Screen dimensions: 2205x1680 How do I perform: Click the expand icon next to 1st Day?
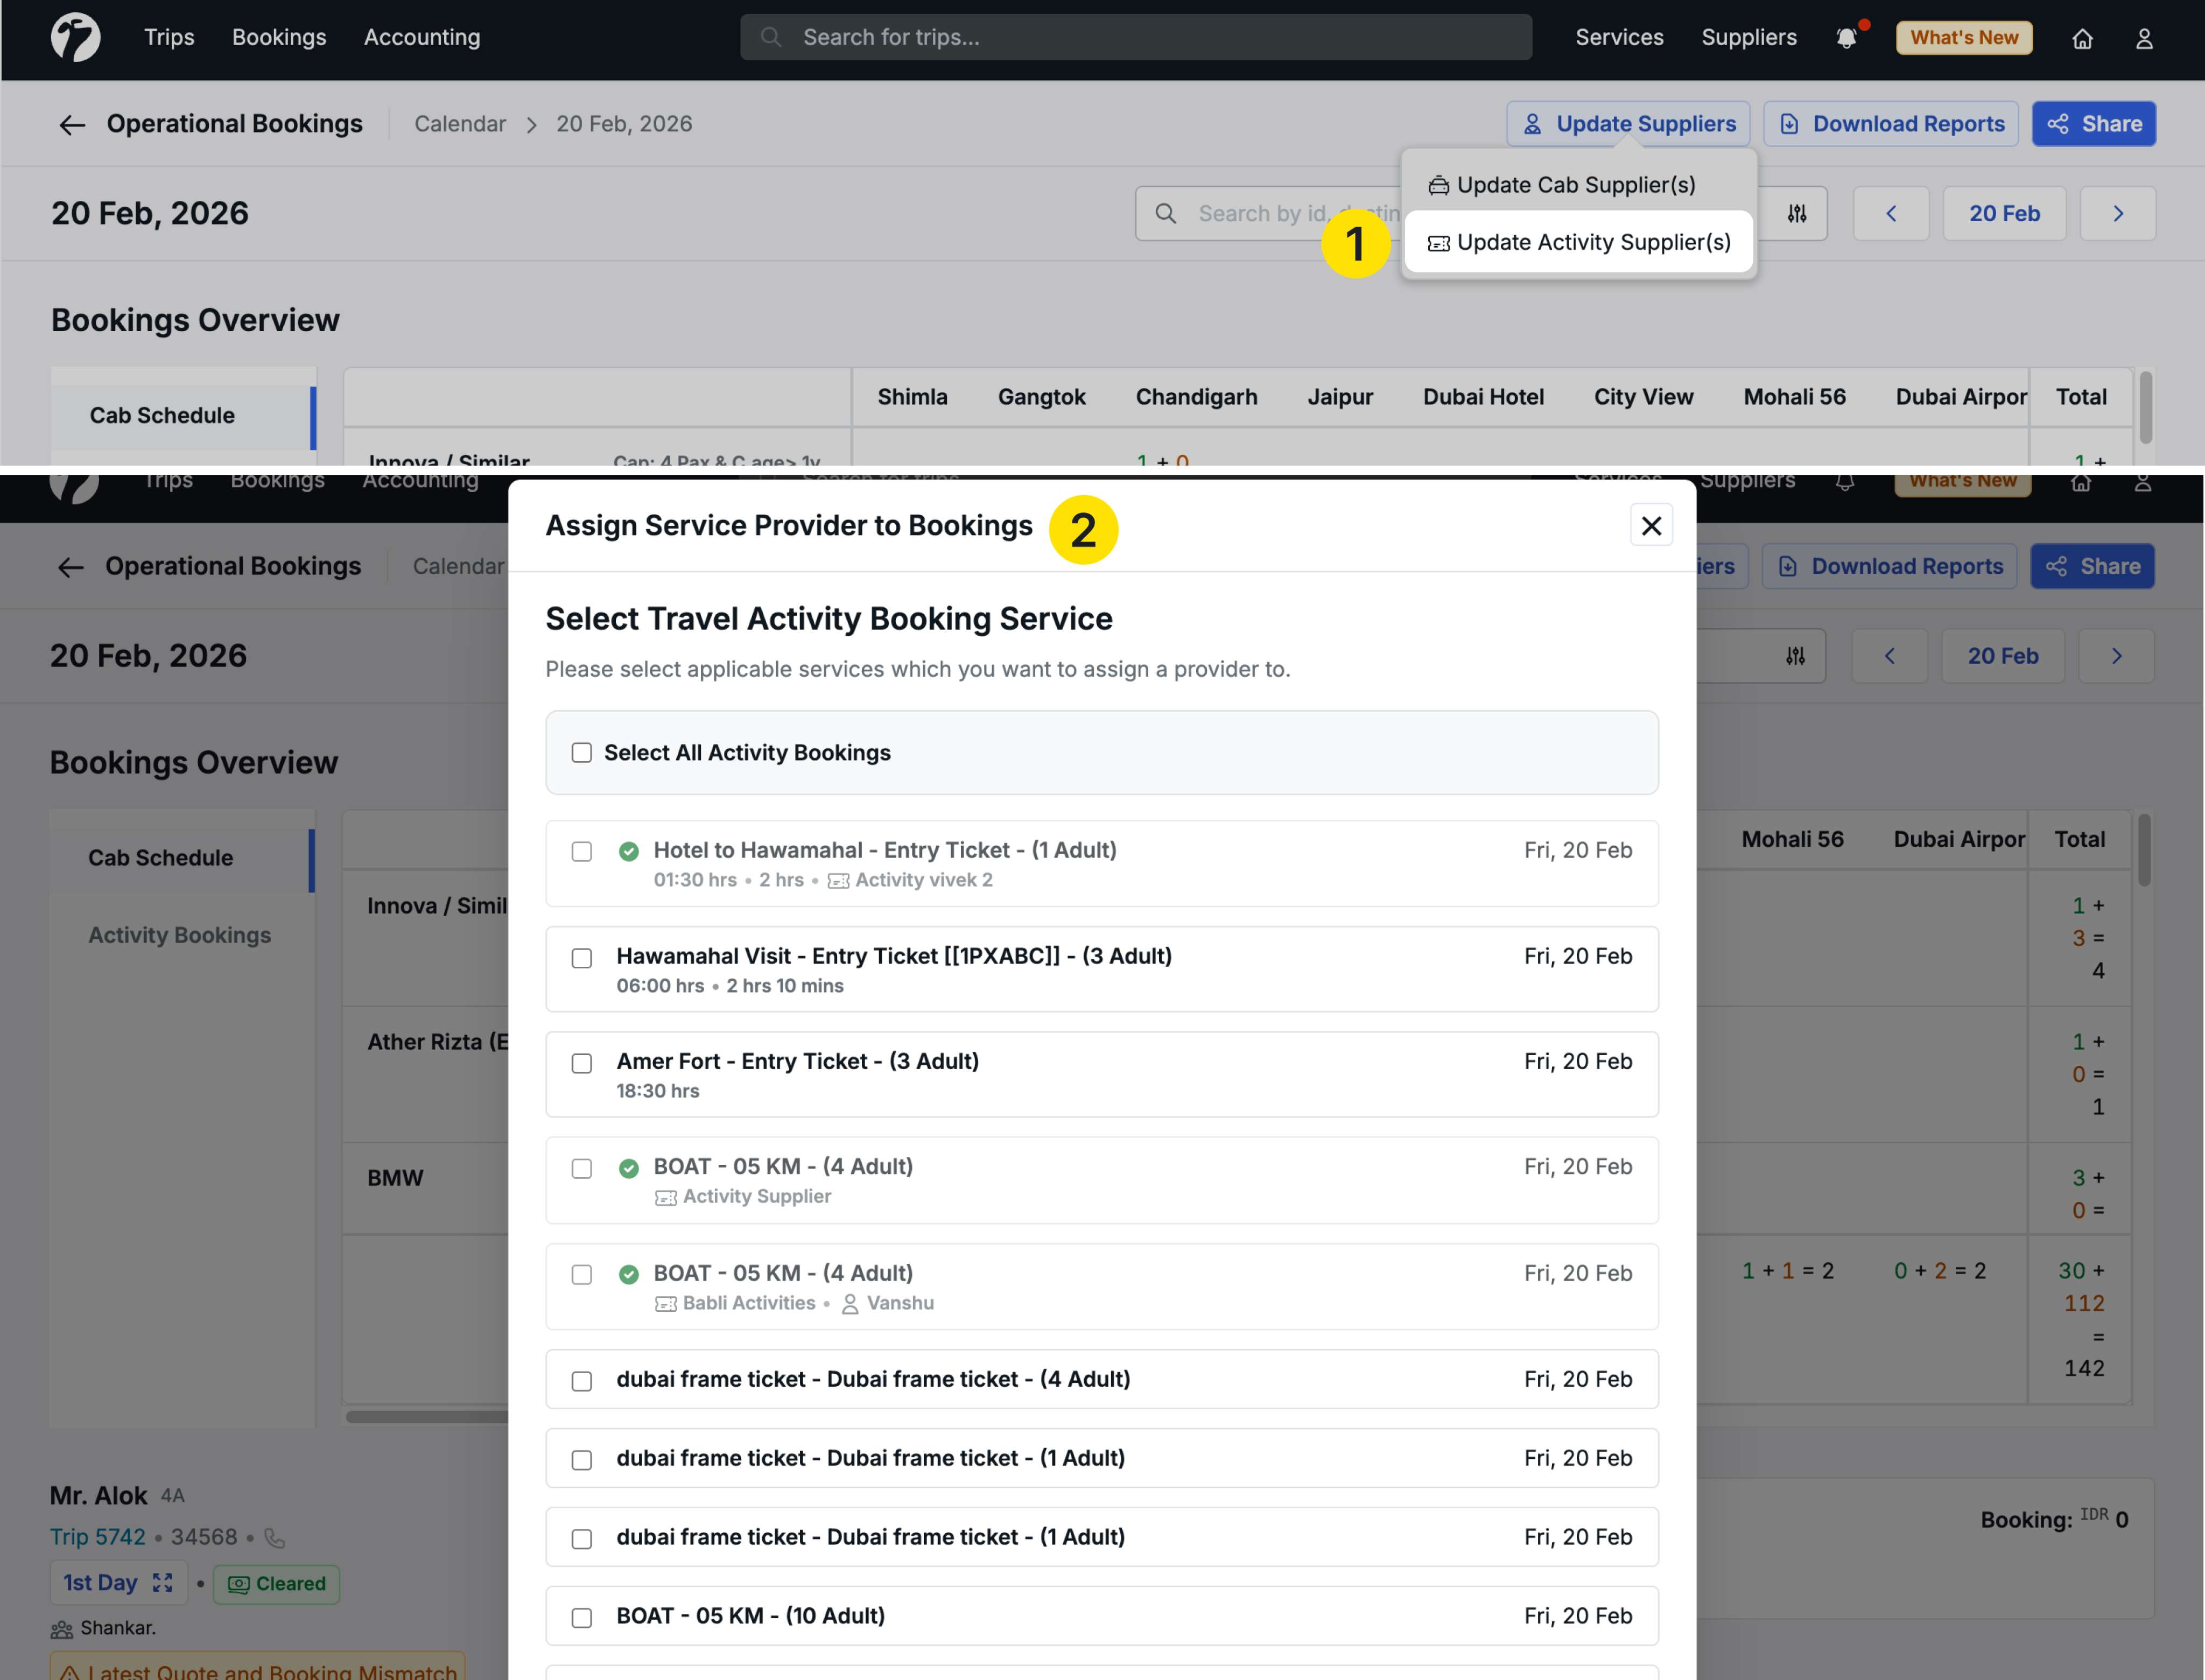163,1582
